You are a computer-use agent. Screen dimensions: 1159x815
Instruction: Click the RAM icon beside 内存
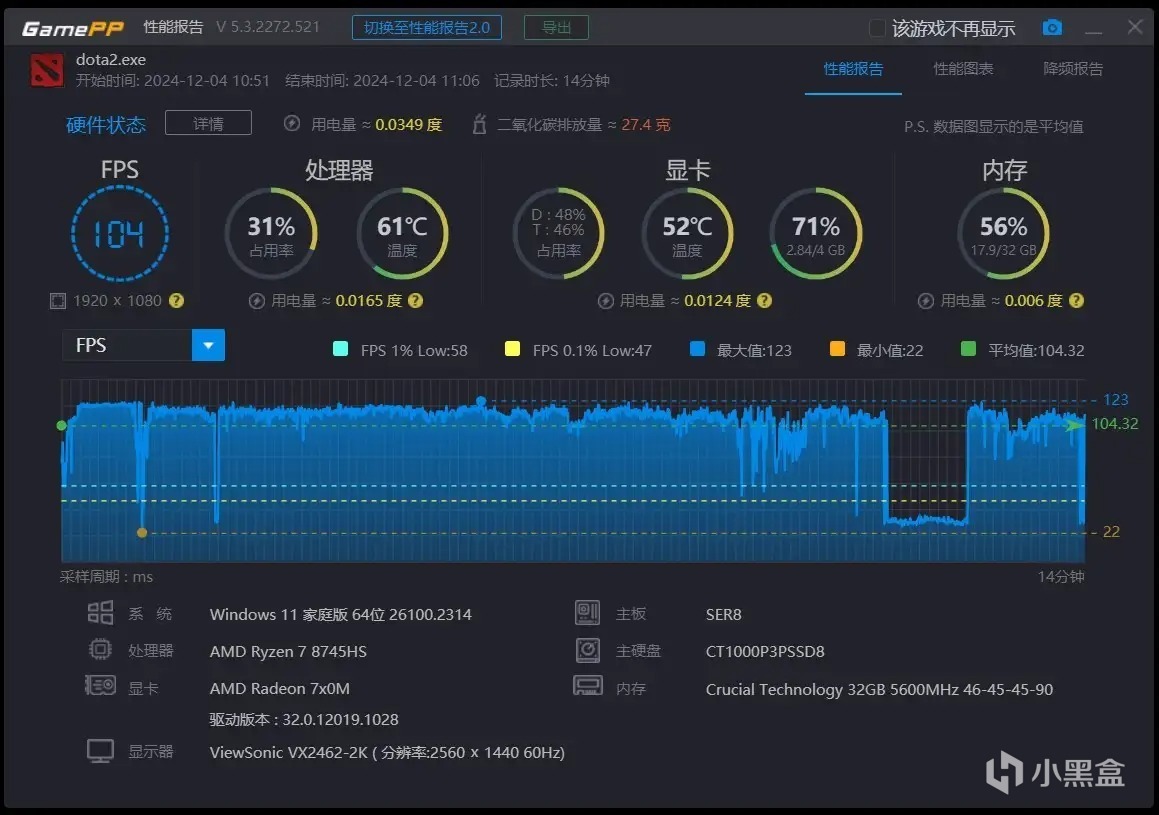pyautogui.click(x=588, y=686)
